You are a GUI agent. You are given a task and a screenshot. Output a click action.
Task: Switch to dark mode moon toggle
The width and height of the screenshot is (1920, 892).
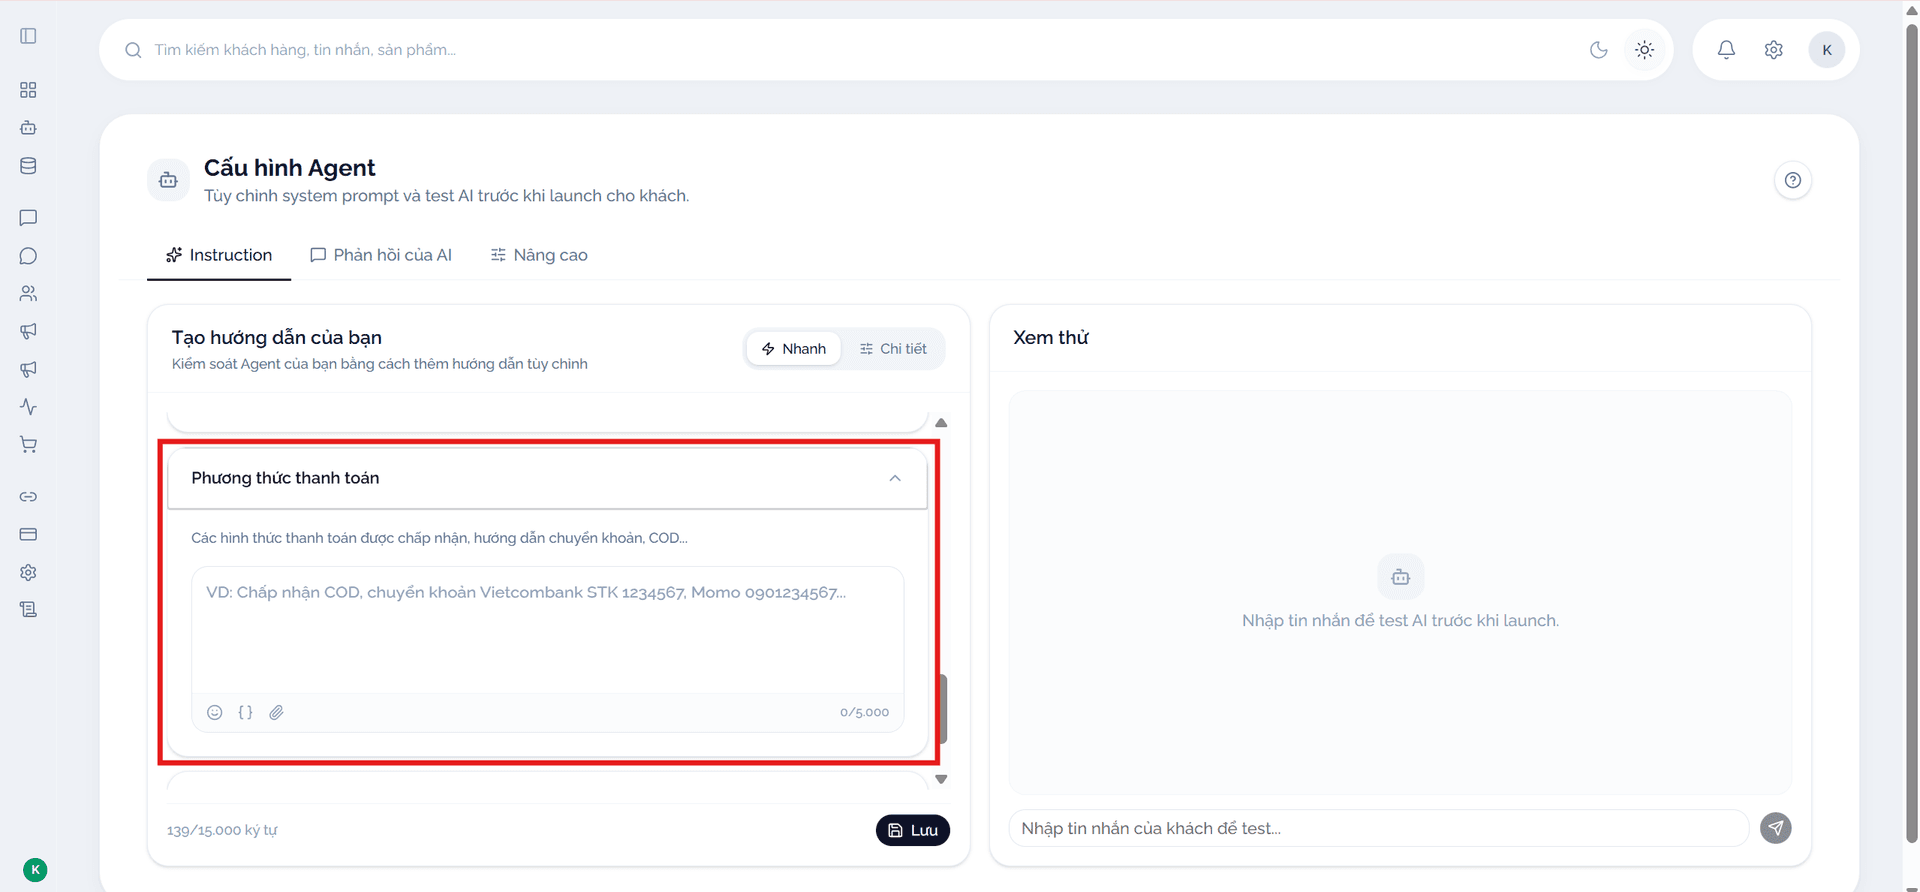[x=1599, y=50]
